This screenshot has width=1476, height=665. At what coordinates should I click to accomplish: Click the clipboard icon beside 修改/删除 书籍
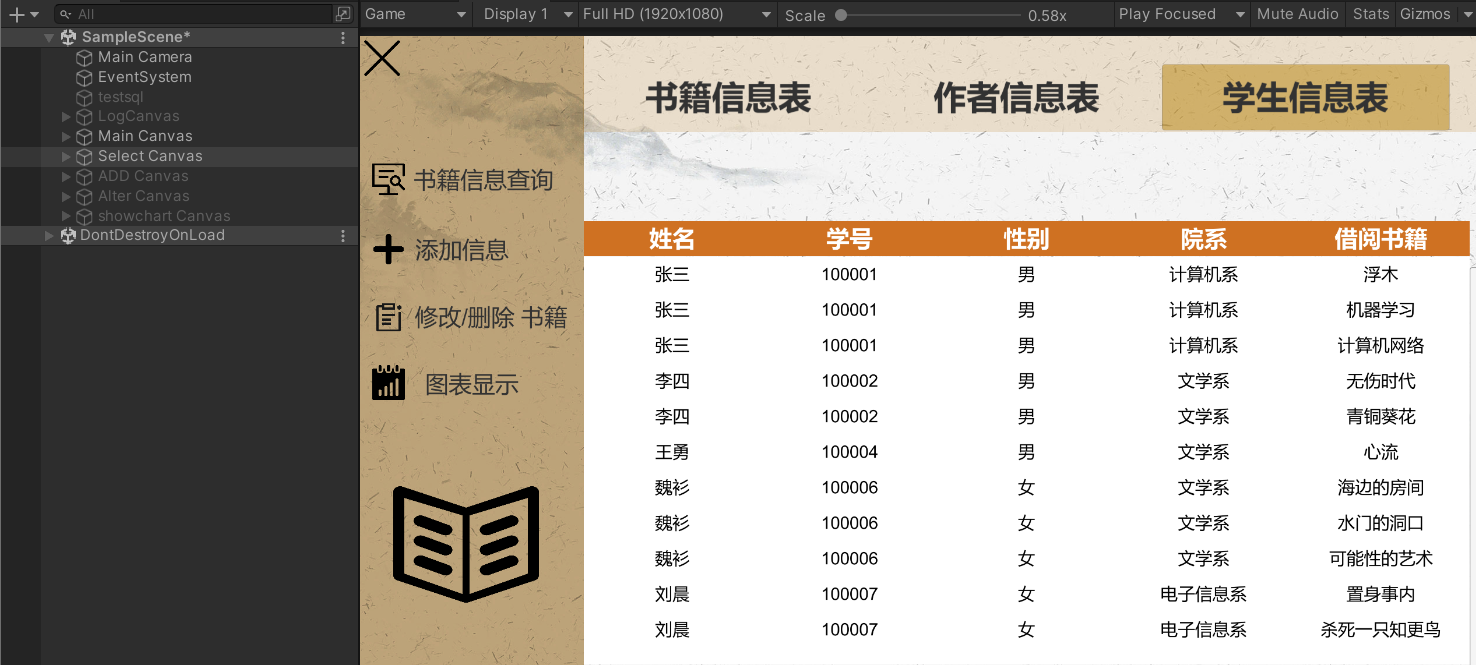coord(388,317)
